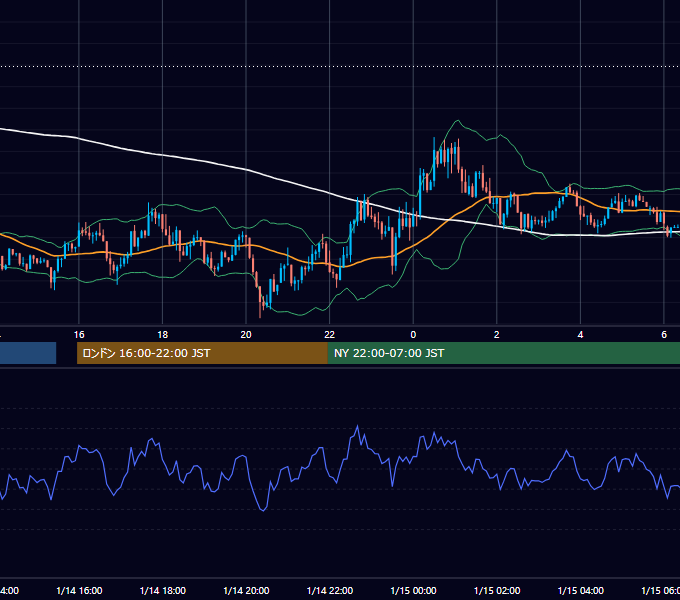Click the unlabeled blue session bar
The height and width of the screenshot is (600, 680).
pos(28,353)
